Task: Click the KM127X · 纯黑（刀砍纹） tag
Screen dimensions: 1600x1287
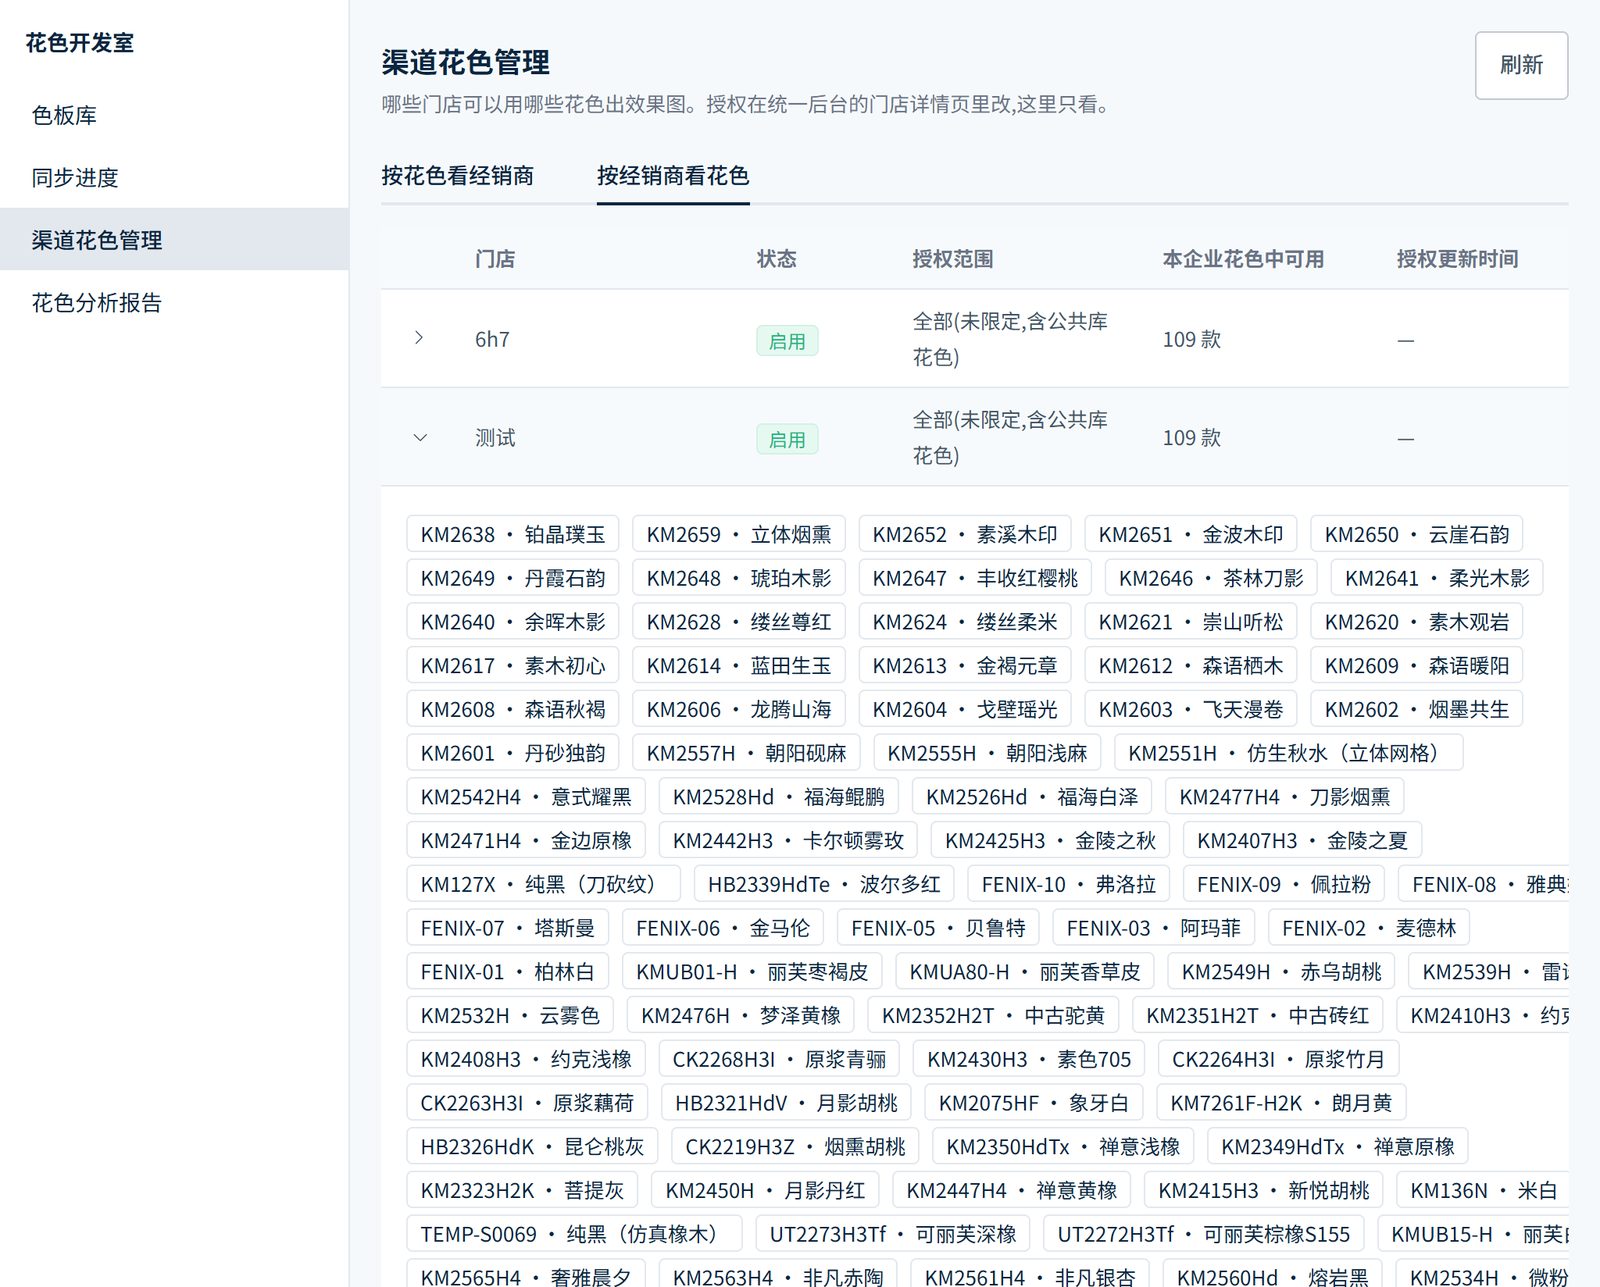Action: coord(543,884)
